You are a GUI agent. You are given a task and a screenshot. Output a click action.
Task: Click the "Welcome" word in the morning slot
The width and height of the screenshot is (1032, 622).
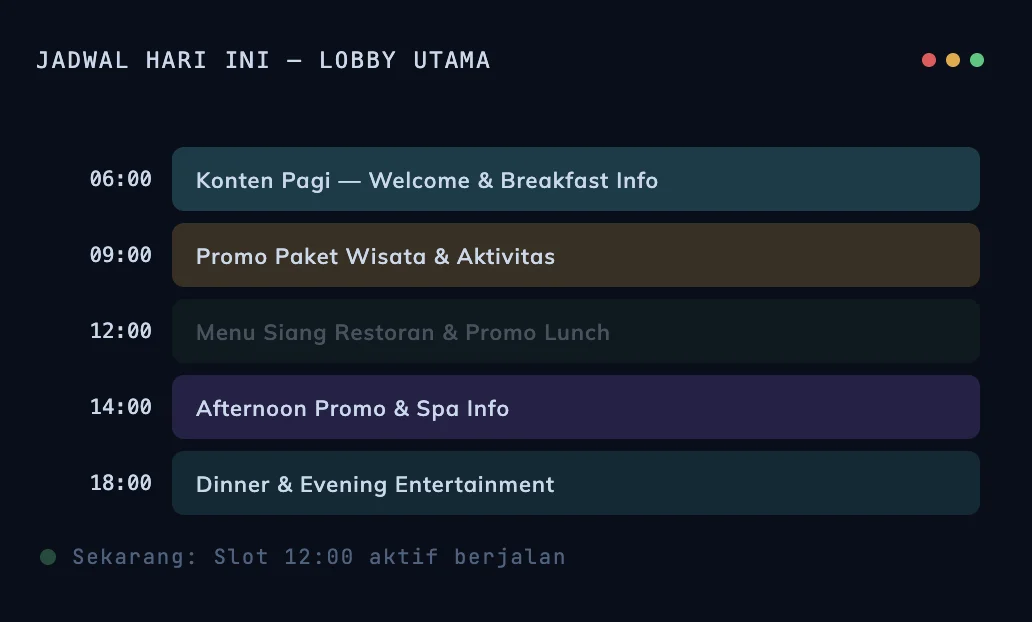coord(419,181)
